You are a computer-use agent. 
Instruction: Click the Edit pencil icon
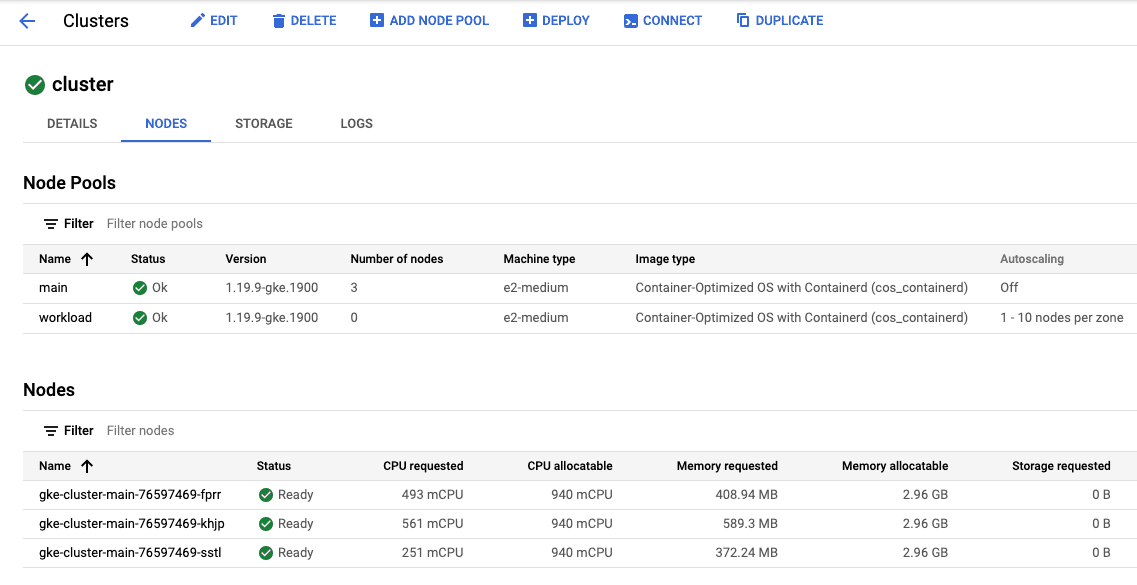coord(198,21)
